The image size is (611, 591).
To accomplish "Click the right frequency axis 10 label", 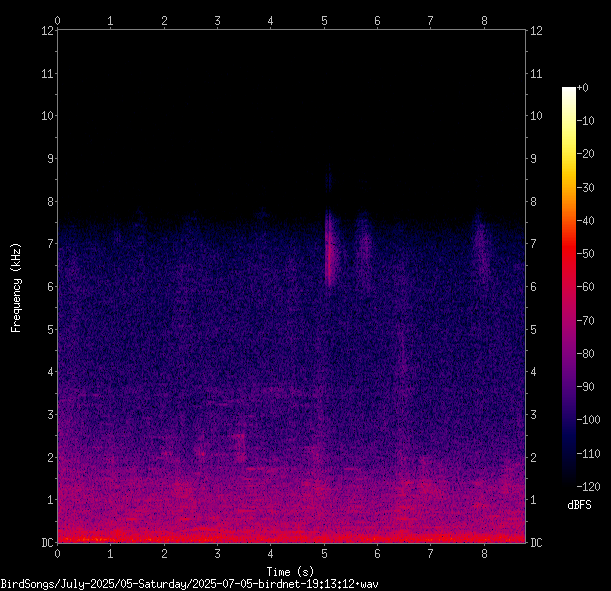I will pos(536,116).
